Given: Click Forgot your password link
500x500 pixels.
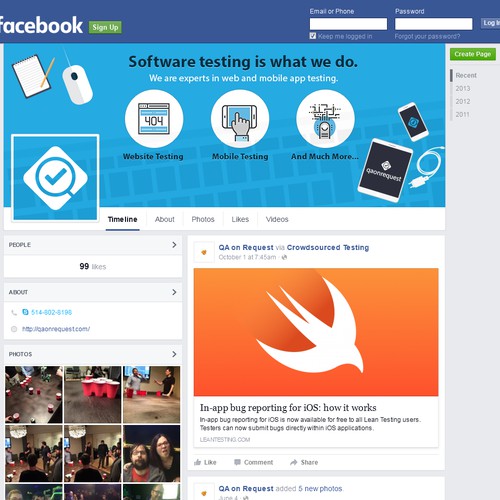Looking at the screenshot, I should coord(427,36).
